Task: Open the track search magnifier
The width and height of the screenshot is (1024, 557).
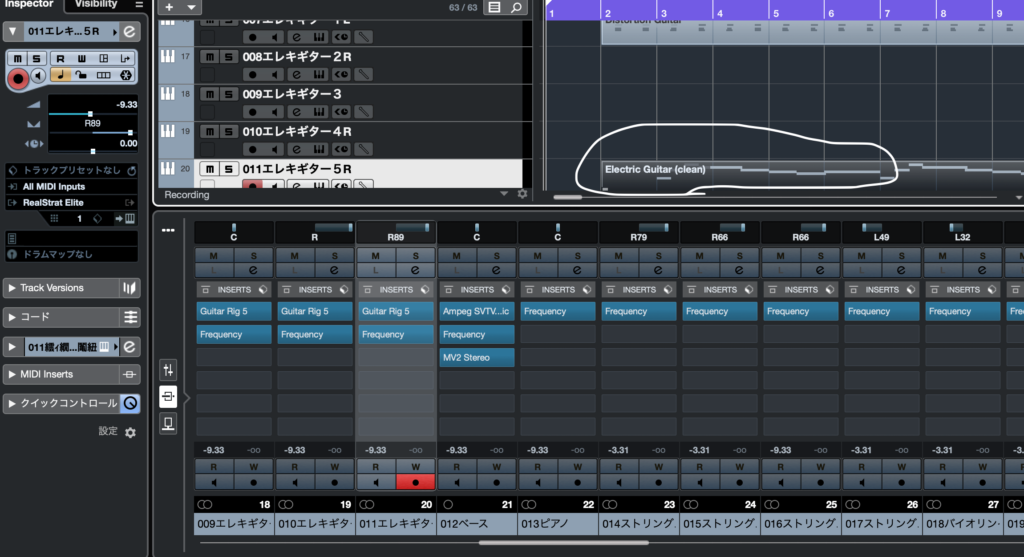Action: click(516, 8)
